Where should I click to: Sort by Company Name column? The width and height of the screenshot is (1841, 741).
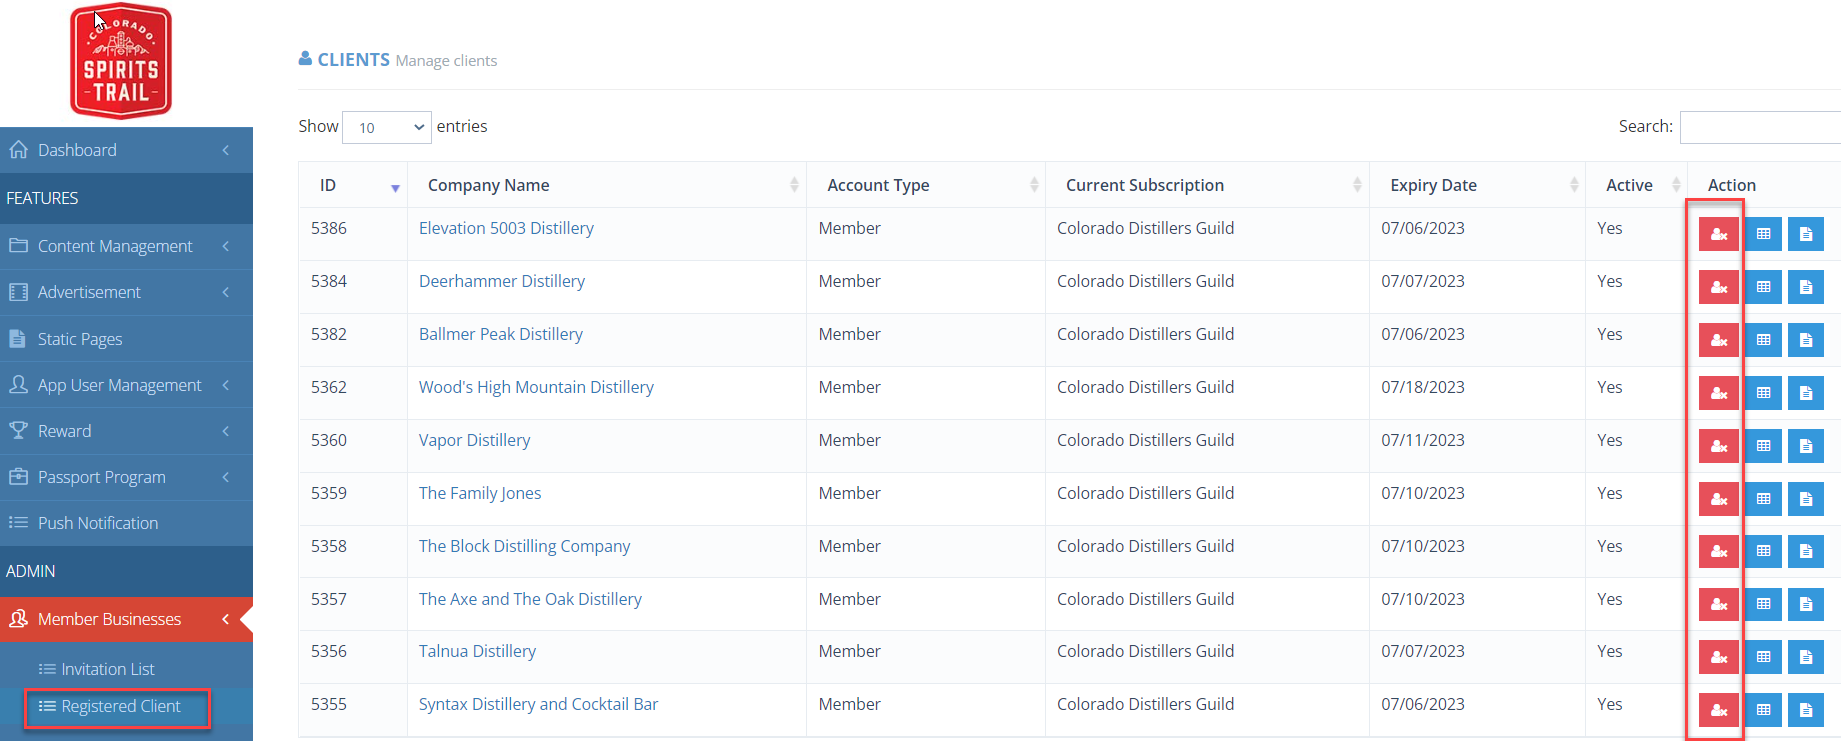click(x=794, y=185)
